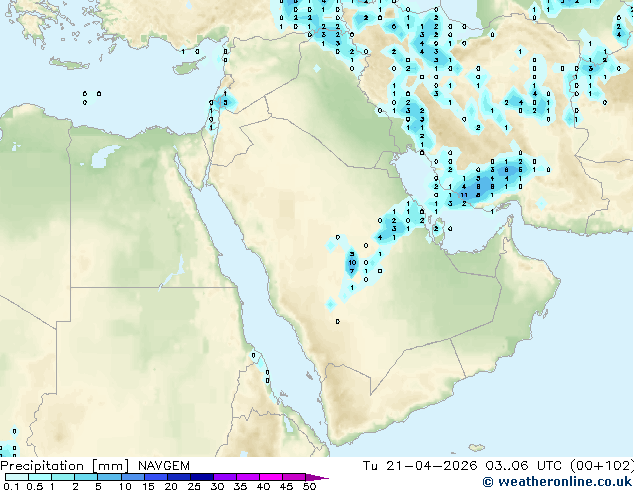The image size is (634, 490).
Task: Click the legend label "15"
Action: click(x=148, y=486)
